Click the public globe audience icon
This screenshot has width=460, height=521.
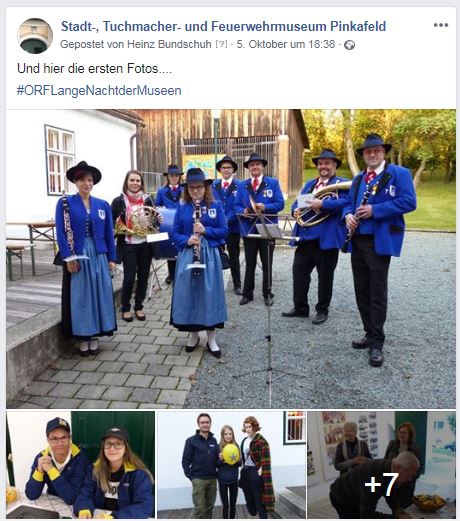click(349, 45)
